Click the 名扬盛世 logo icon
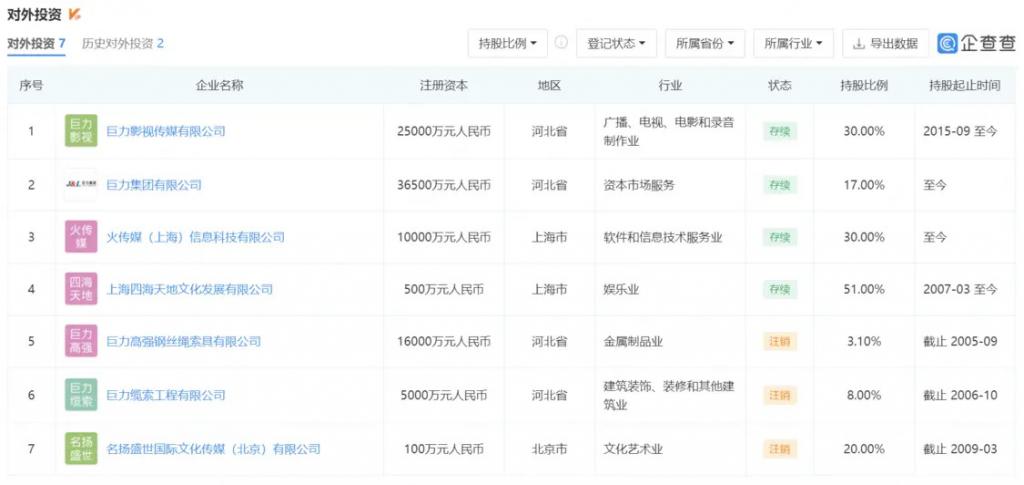Image resolution: width=1024 pixels, height=485 pixels. pos(81,448)
